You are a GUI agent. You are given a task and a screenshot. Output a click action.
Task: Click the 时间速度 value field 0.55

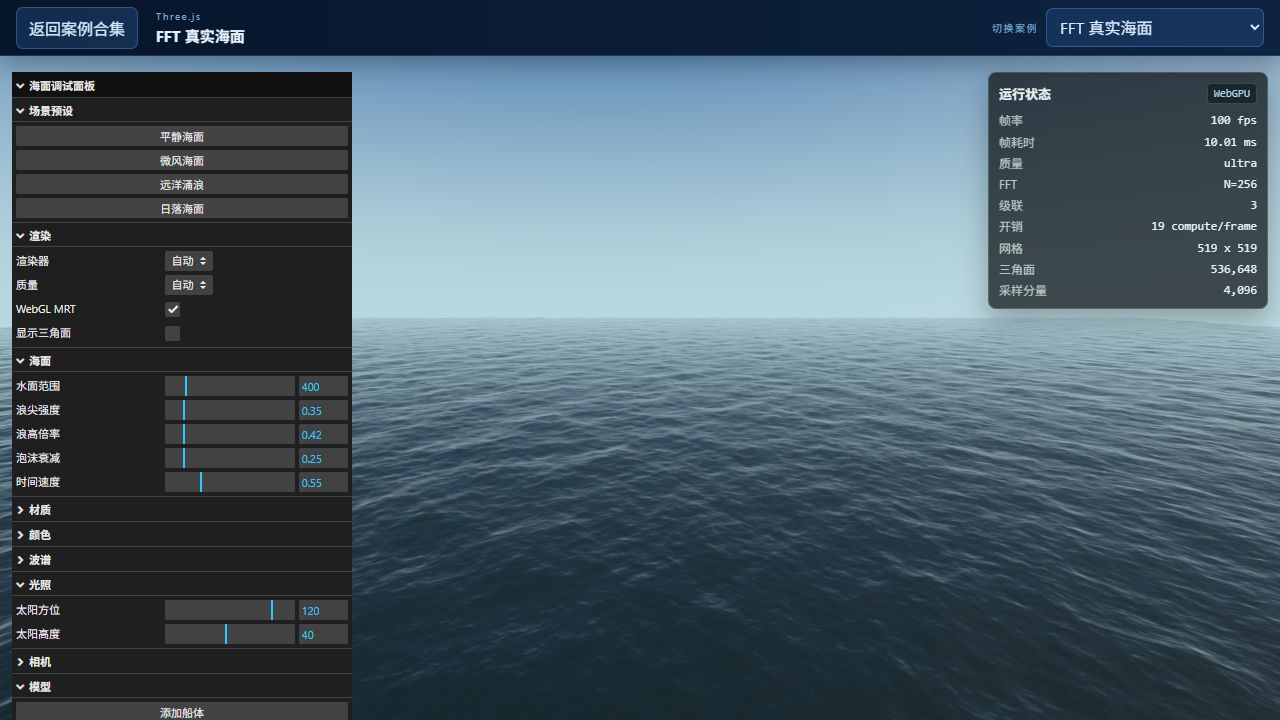323,482
